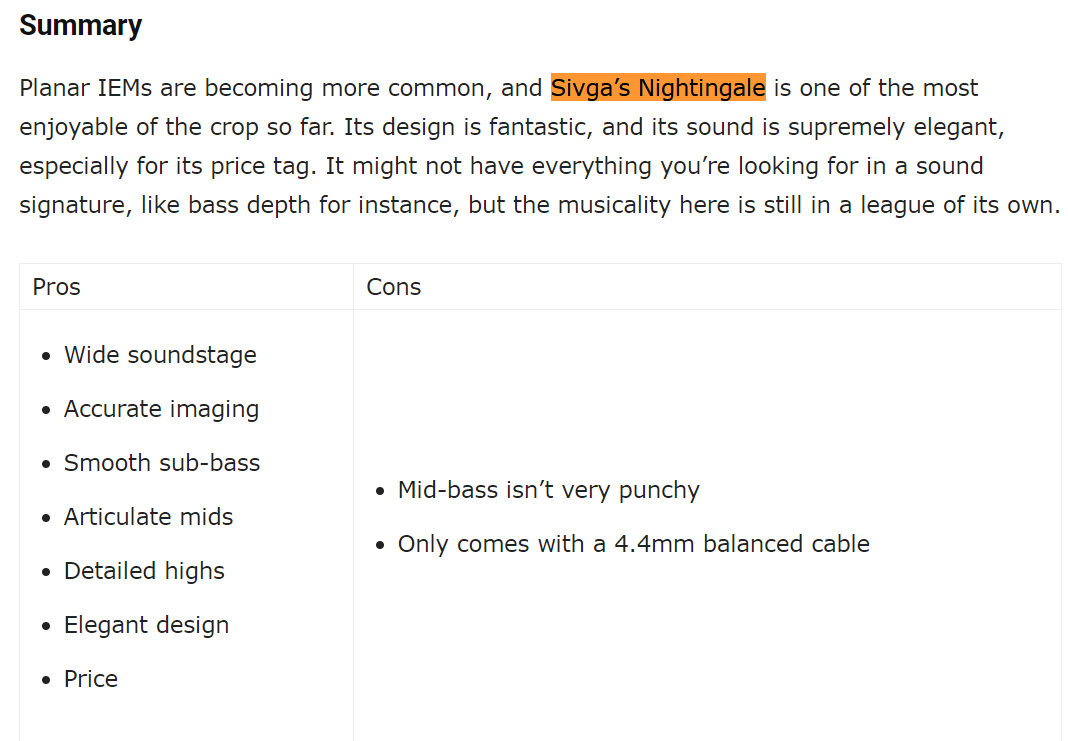The image size is (1068, 741).
Task: Click the Articulate mids entry
Action: coord(148,516)
